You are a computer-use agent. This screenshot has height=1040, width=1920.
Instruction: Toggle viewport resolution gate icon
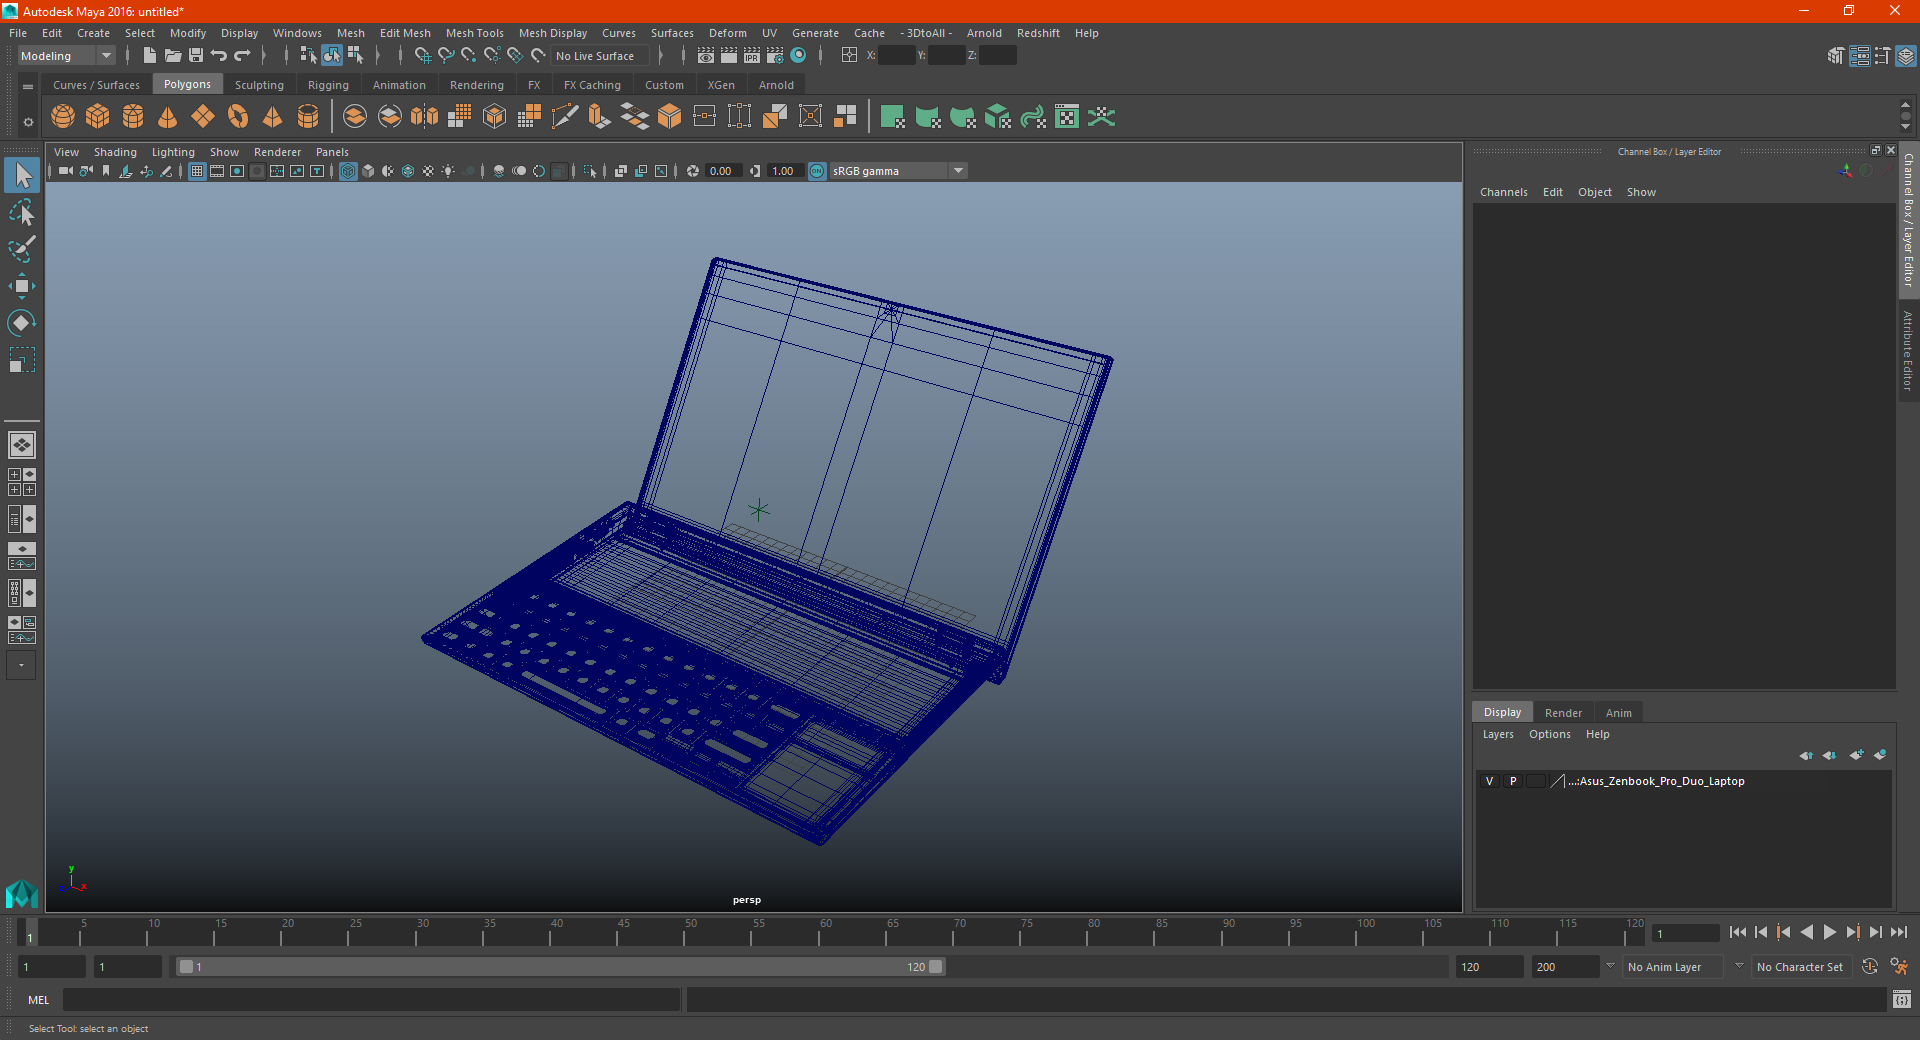pos(237,171)
